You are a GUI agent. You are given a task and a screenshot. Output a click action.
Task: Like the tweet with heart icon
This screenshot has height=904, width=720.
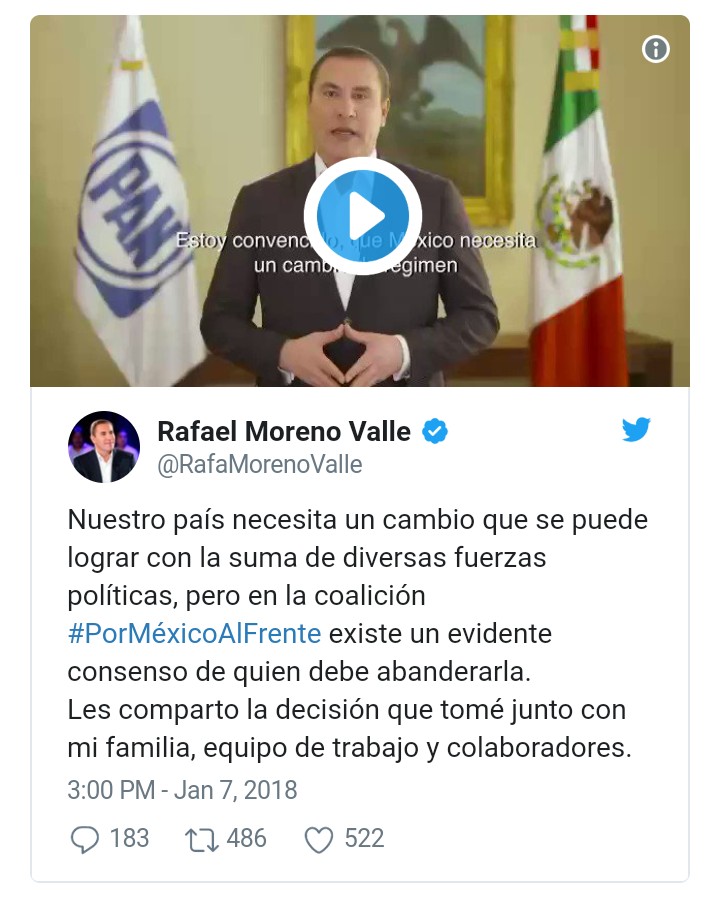pyautogui.click(x=319, y=840)
